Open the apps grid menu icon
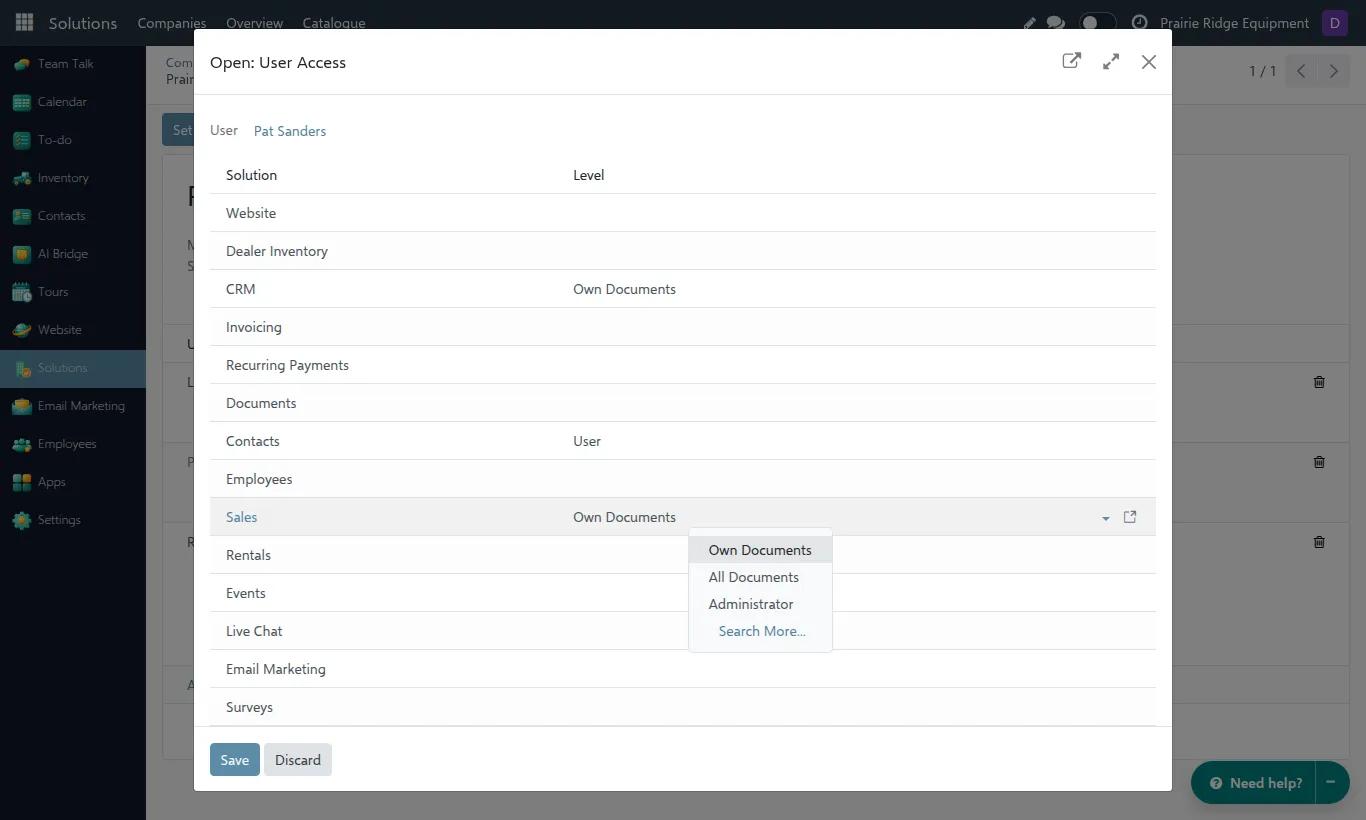The width and height of the screenshot is (1366, 820). point(24,23)
